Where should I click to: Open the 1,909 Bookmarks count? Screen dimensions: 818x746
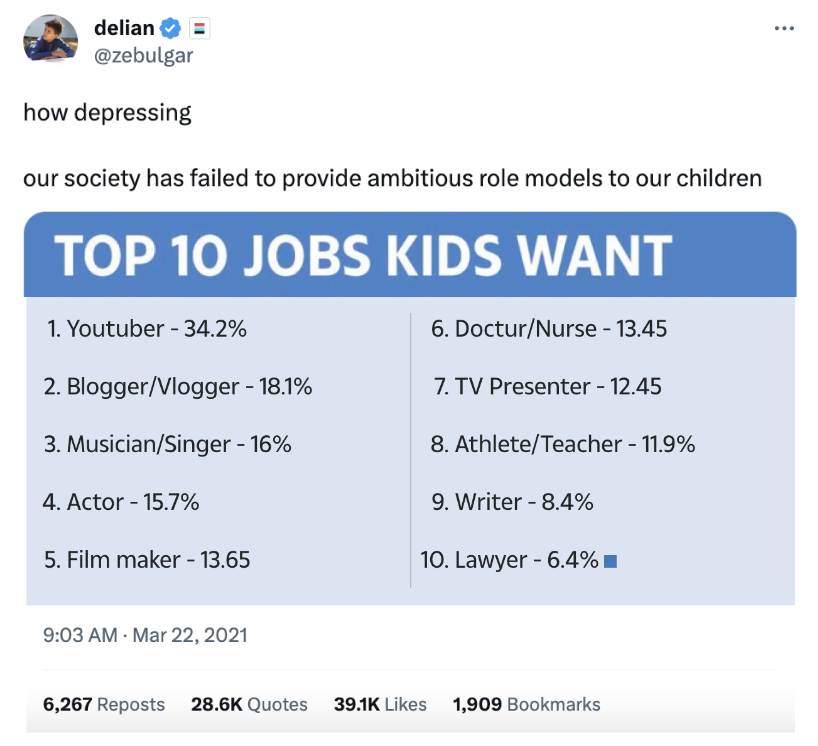(526, 704)
